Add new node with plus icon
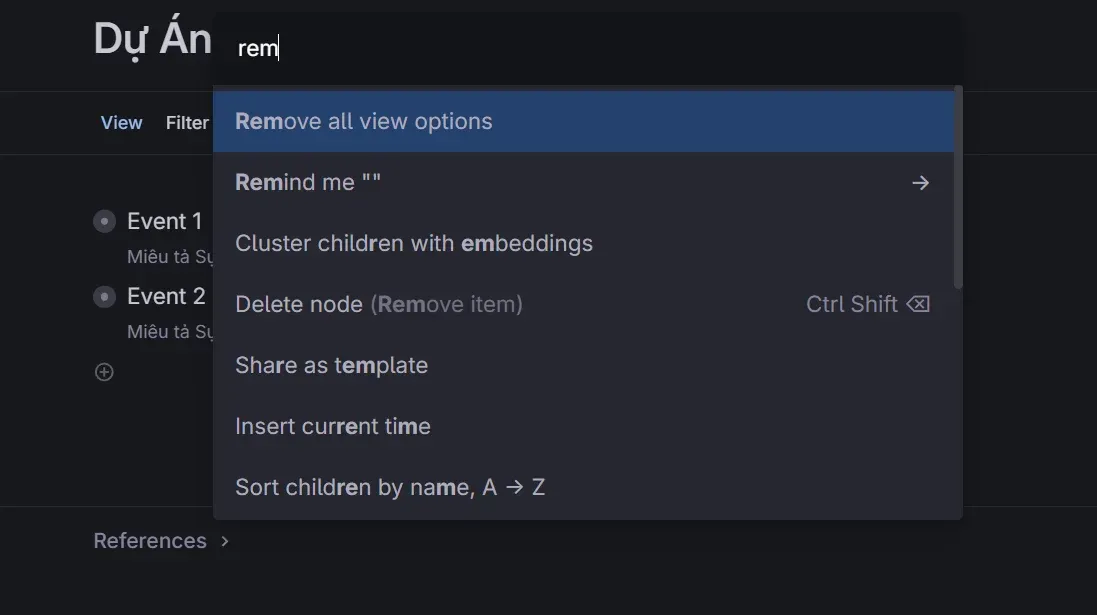The image size is (1097, 615). point(104,372)
